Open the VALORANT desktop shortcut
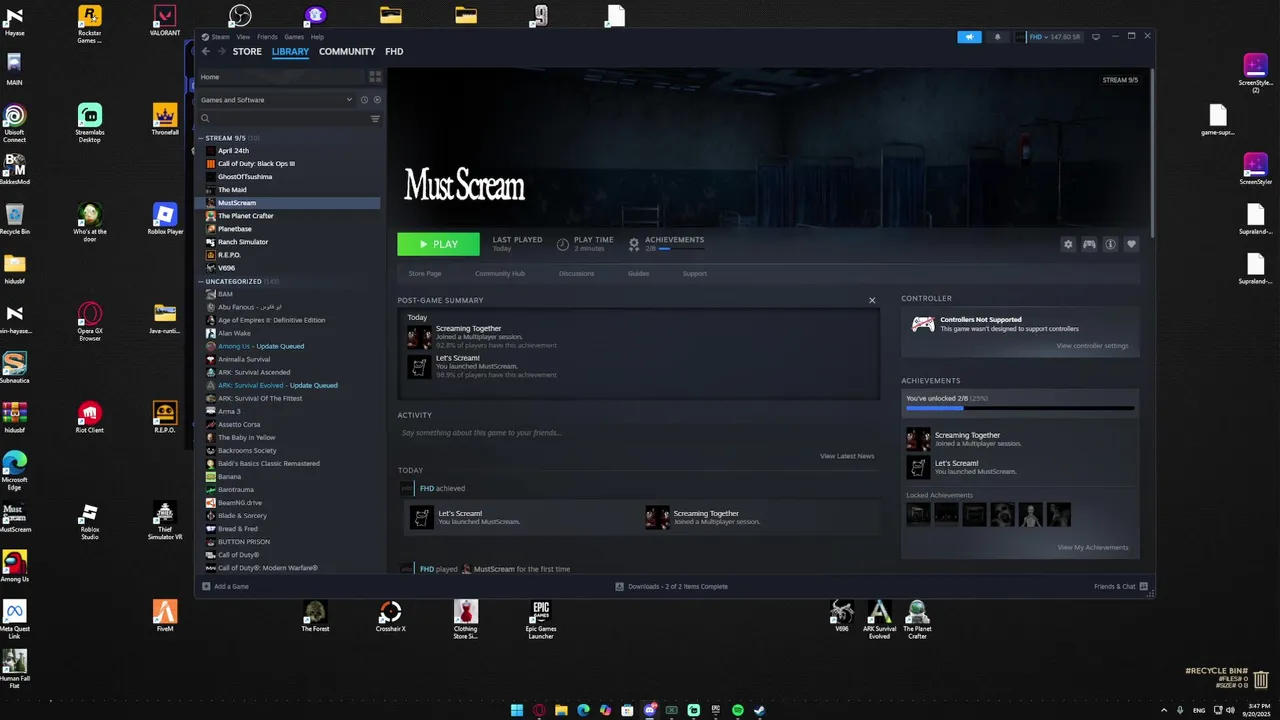 tap(165, 21)
